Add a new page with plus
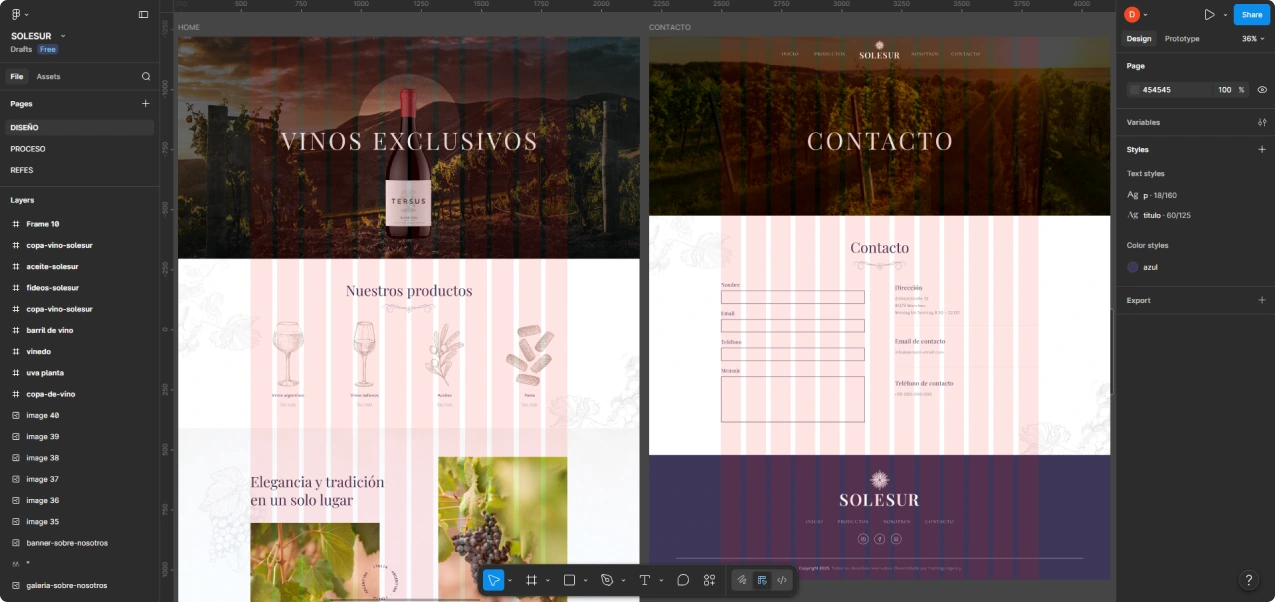Screen dimensions: 1275x602 (x=145, y=103)
